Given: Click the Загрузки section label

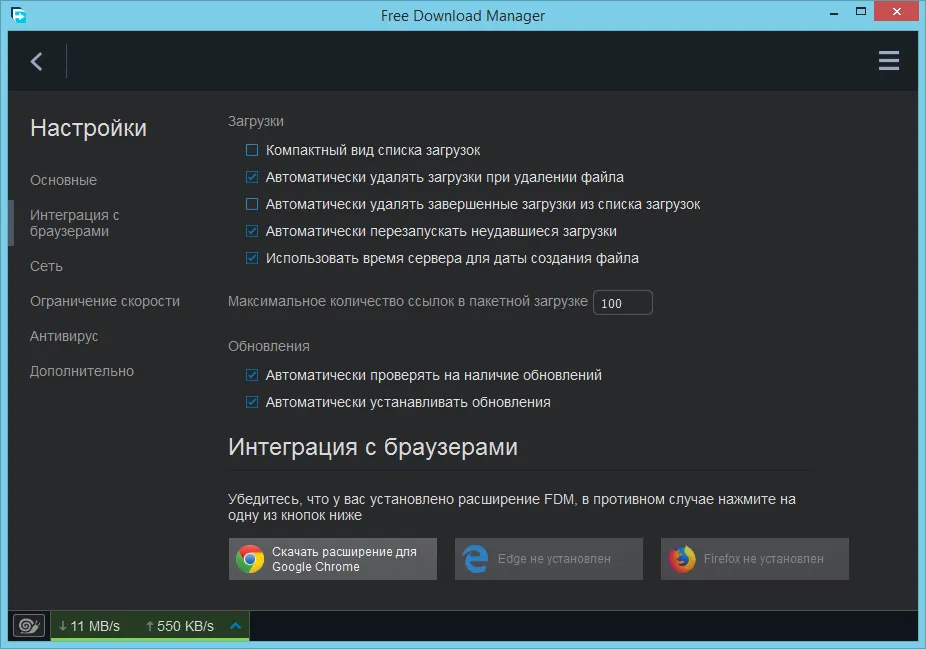Looking at the screenshot, I should point(256,122).
